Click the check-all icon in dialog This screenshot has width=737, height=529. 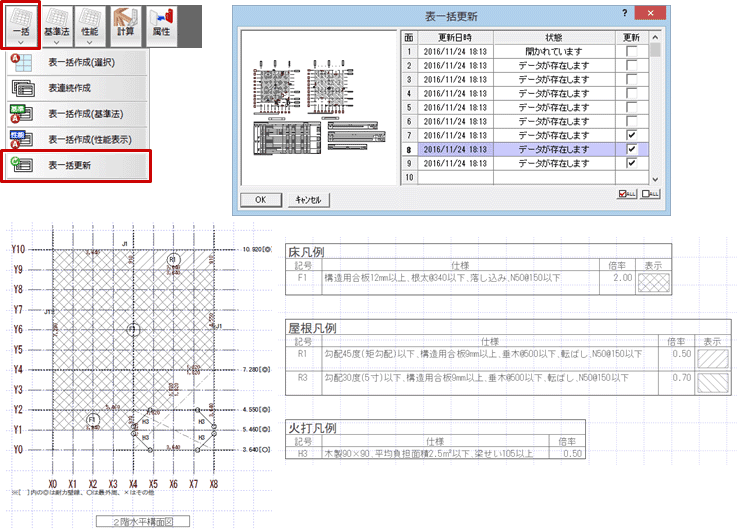click(x=625, y=194)
